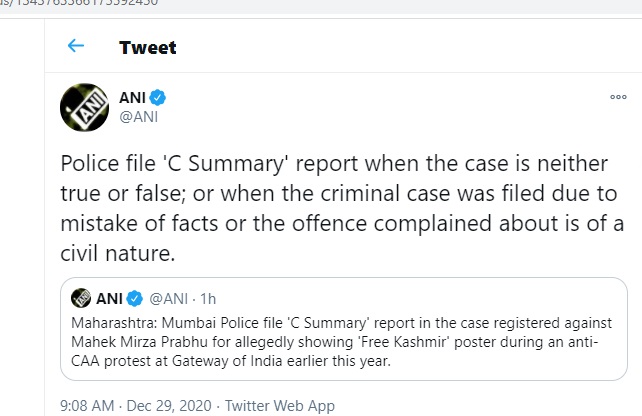The width and height of the screenshot is (642, 416).
Task: Click the 'Twitter Web App' source link
Action: [280, 406]
